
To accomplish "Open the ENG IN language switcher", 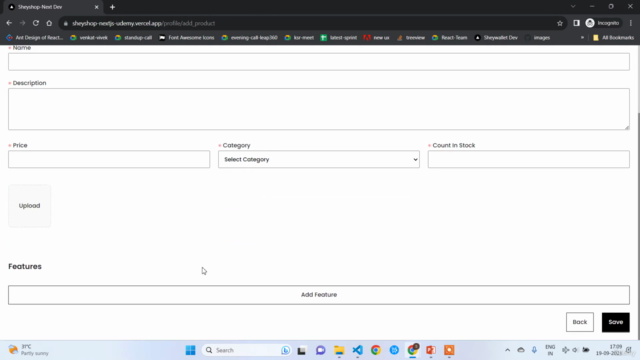I will pyautogui.click(x=550, y=350).
